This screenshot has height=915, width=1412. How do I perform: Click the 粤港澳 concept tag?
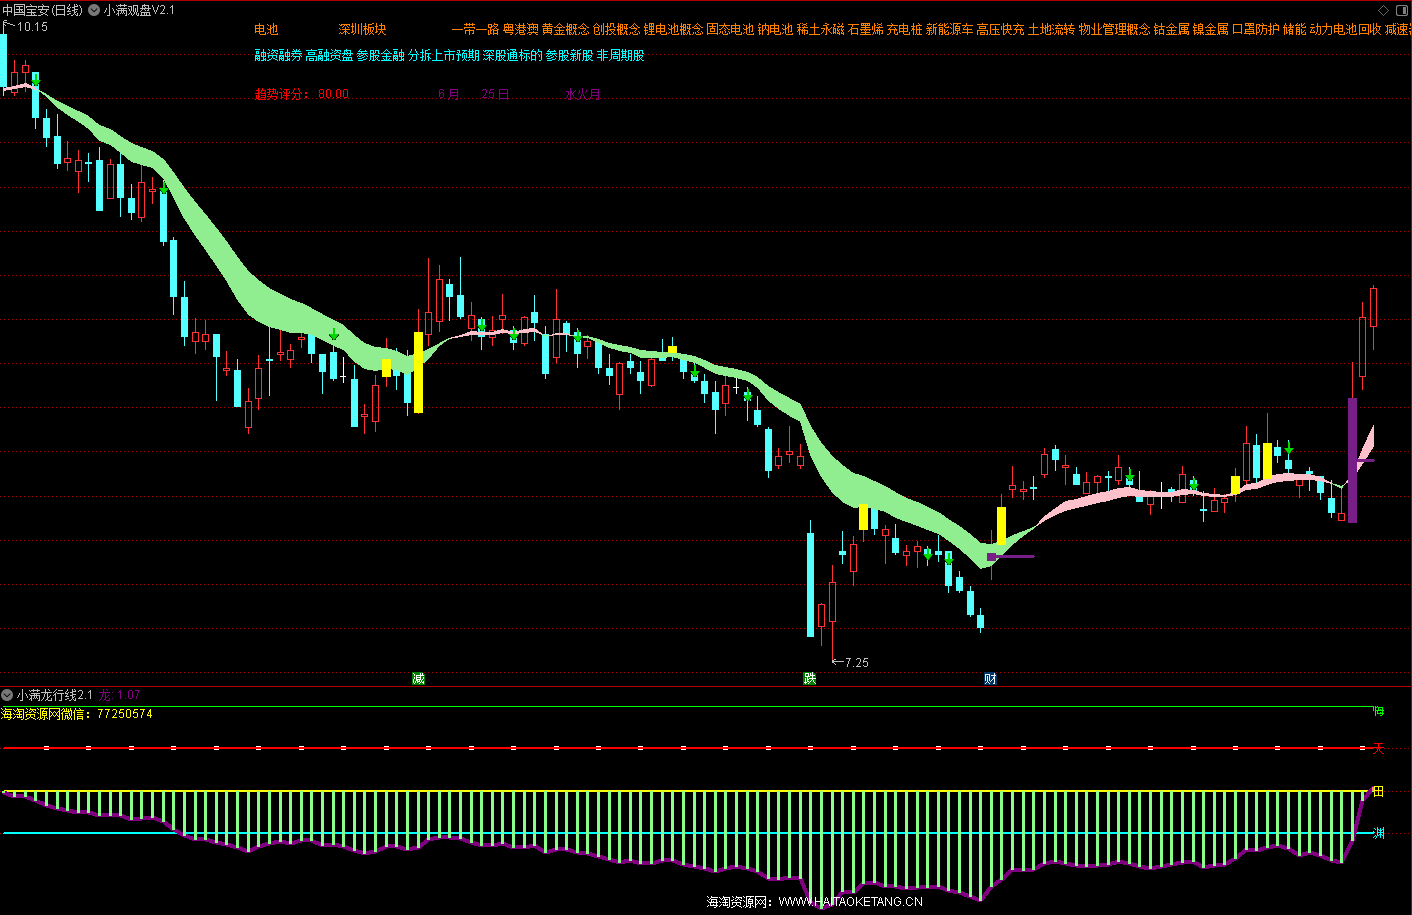pos(520,30)
